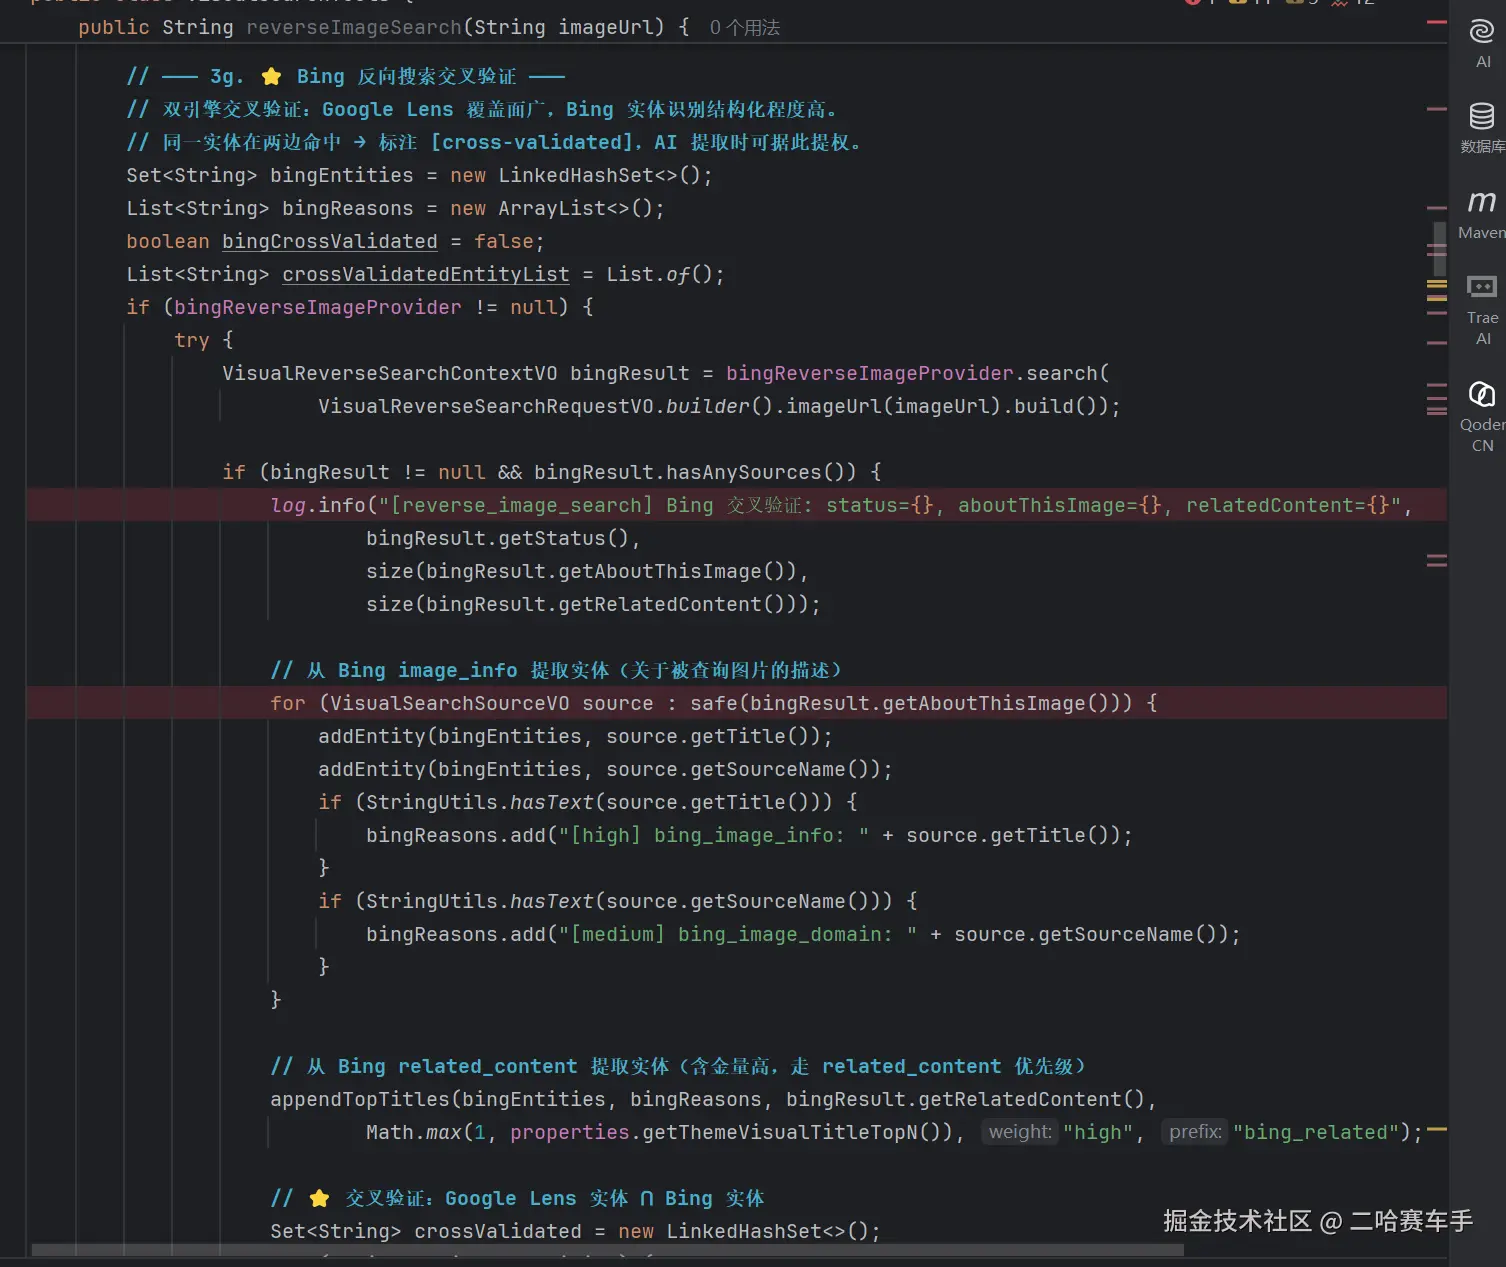The height and width of the screenshot is (1267, 1506).
Task: Click the List.of() call
Action: tap(659, 274)
